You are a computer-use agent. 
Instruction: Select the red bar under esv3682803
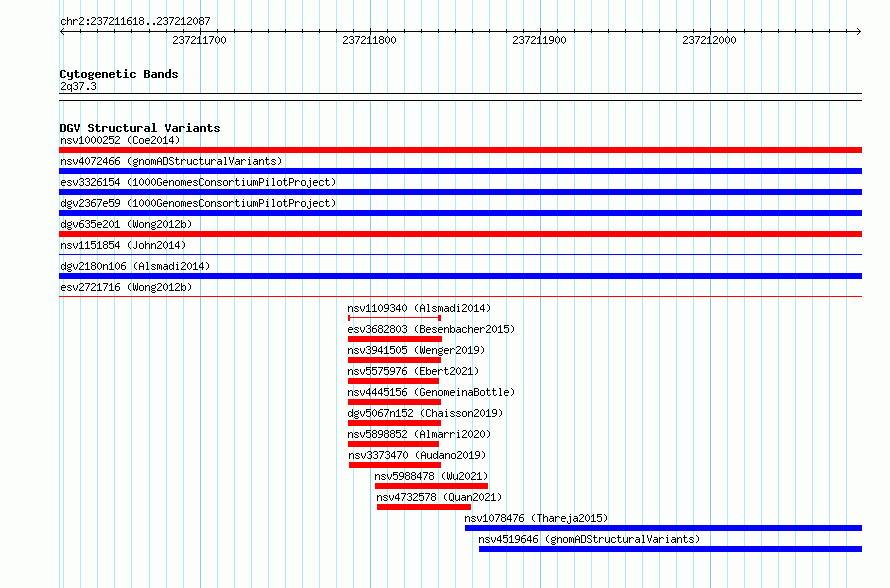(x=394, y=339)
